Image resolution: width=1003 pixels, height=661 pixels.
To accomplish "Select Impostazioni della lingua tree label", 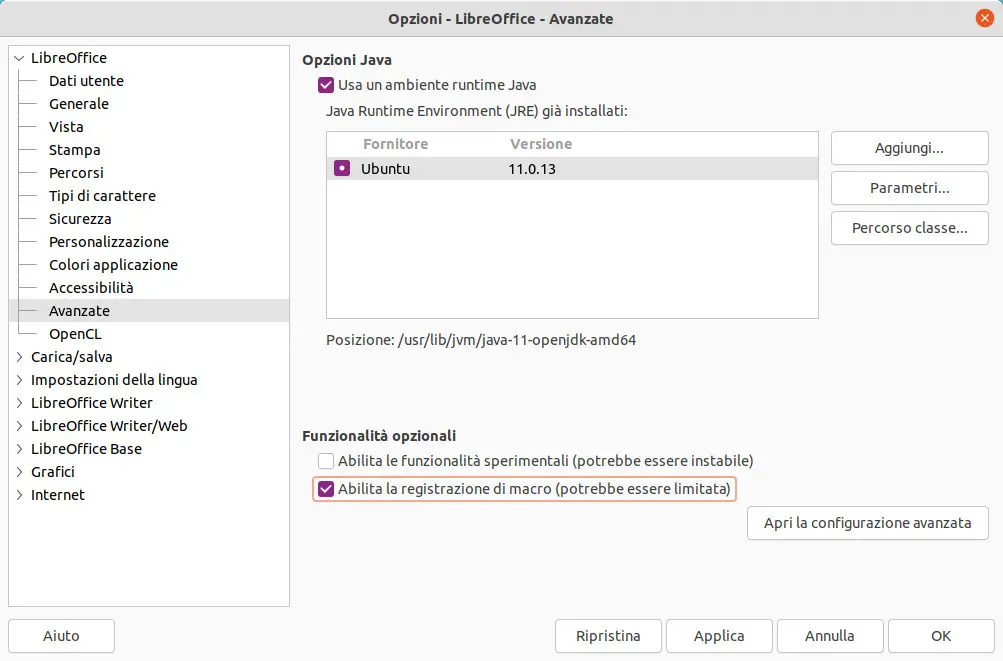I will [114, 380].
